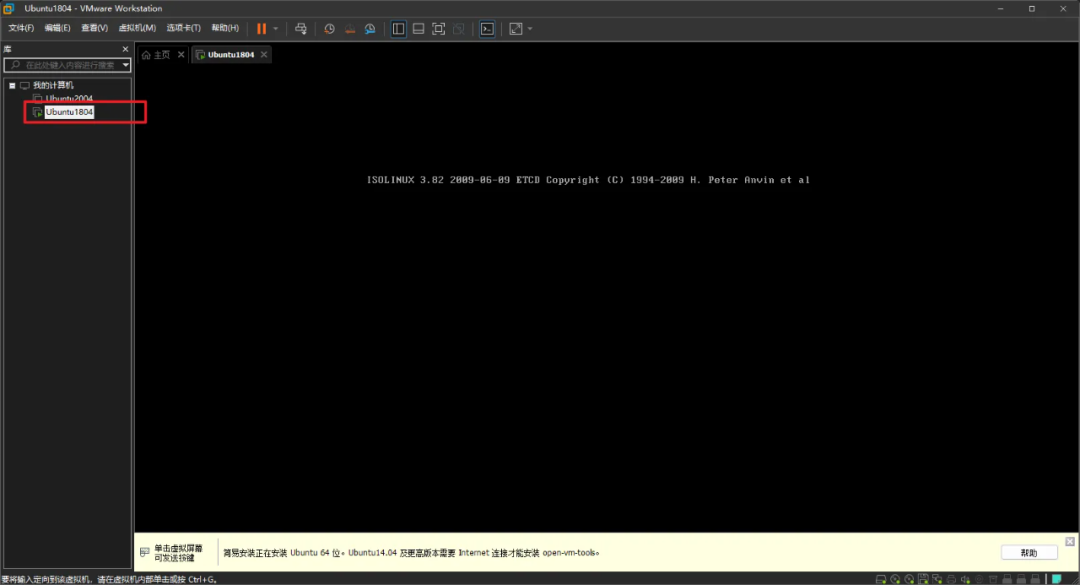1080x585 pixels.
Task: Focus the library search input field
Action: coord(68,65)
